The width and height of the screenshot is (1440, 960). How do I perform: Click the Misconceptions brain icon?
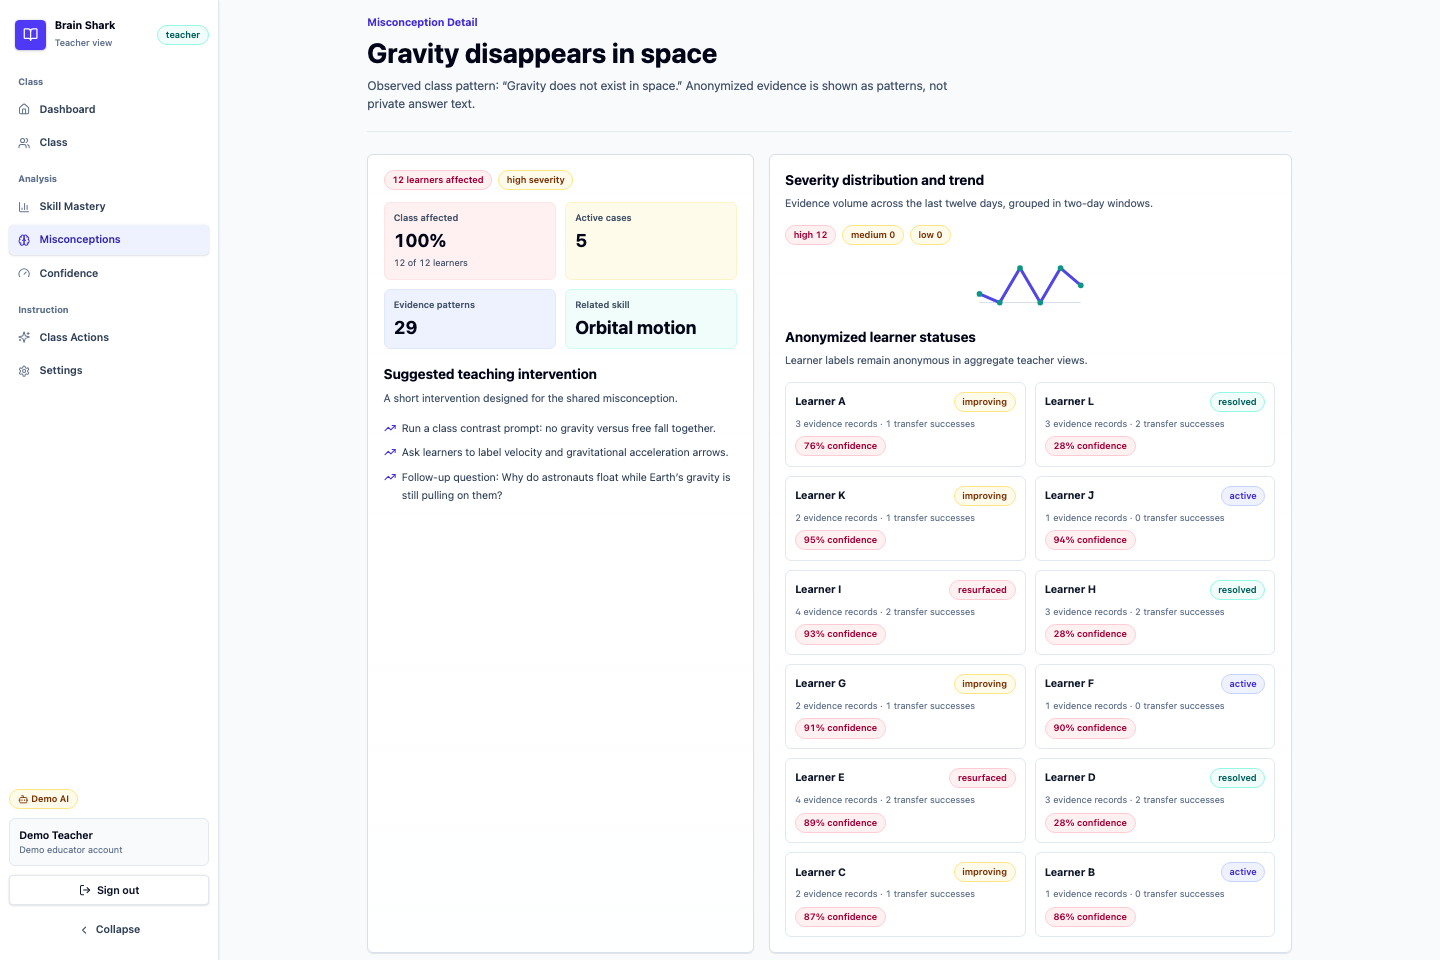(x=24, y=240)
